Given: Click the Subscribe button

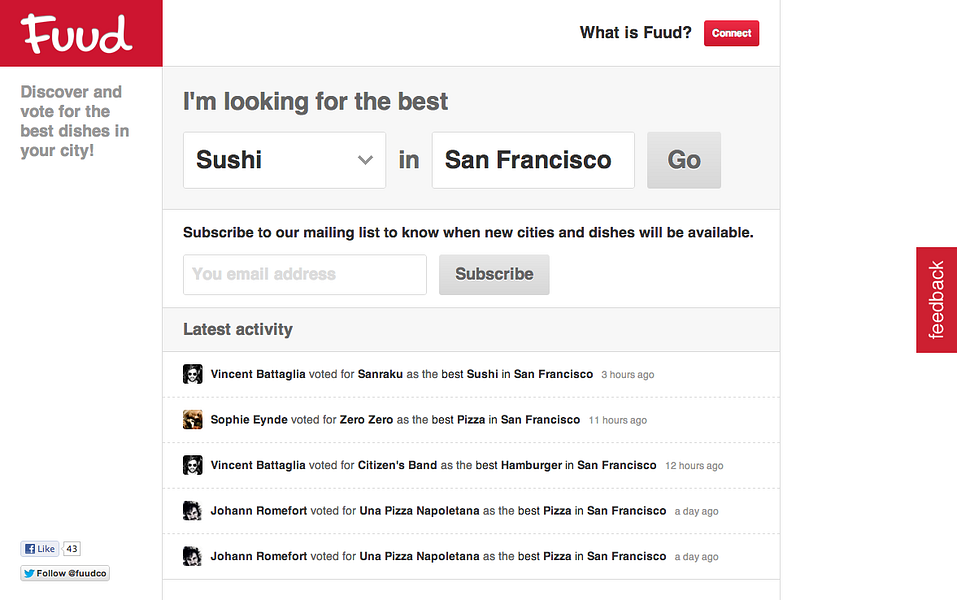Looking at the screenshot, I should point(494,275).
